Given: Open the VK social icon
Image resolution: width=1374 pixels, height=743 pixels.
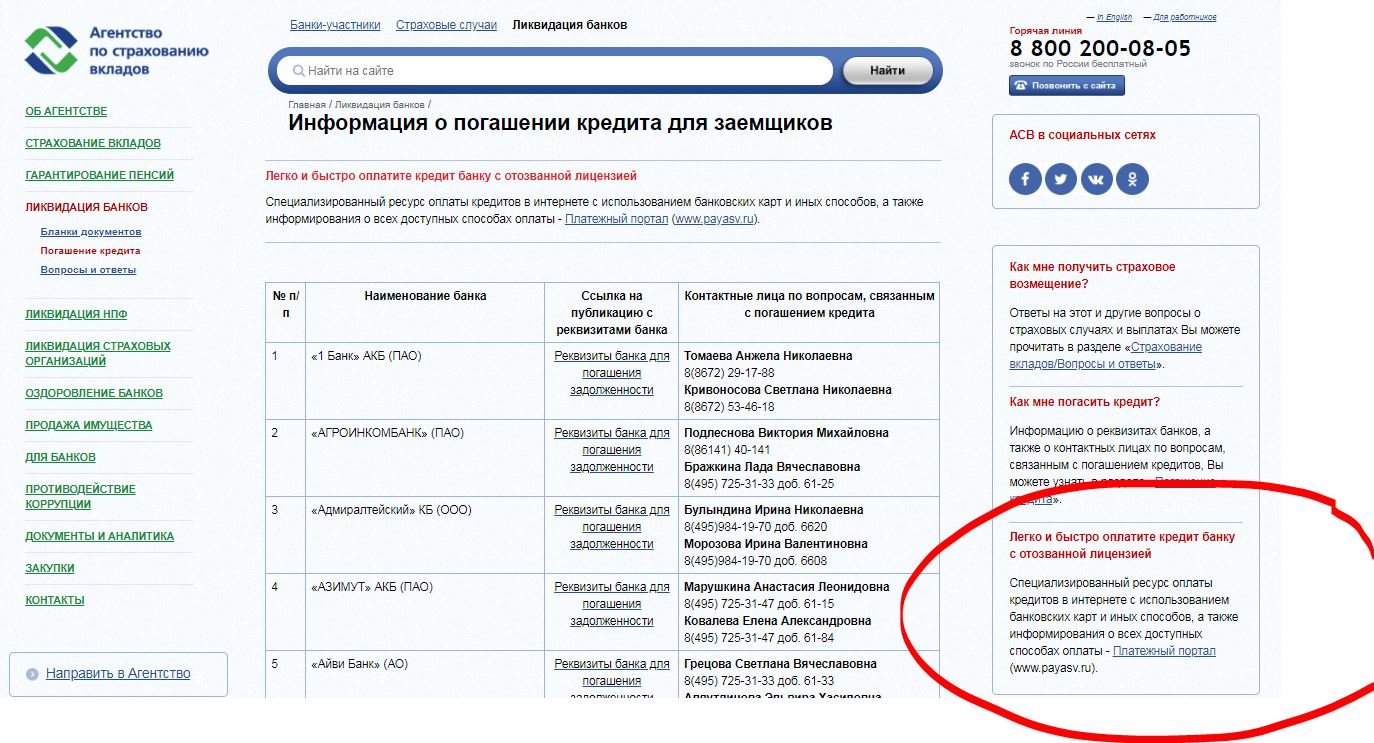Looking at the screenshot, I should click(x=1097, y=180).
